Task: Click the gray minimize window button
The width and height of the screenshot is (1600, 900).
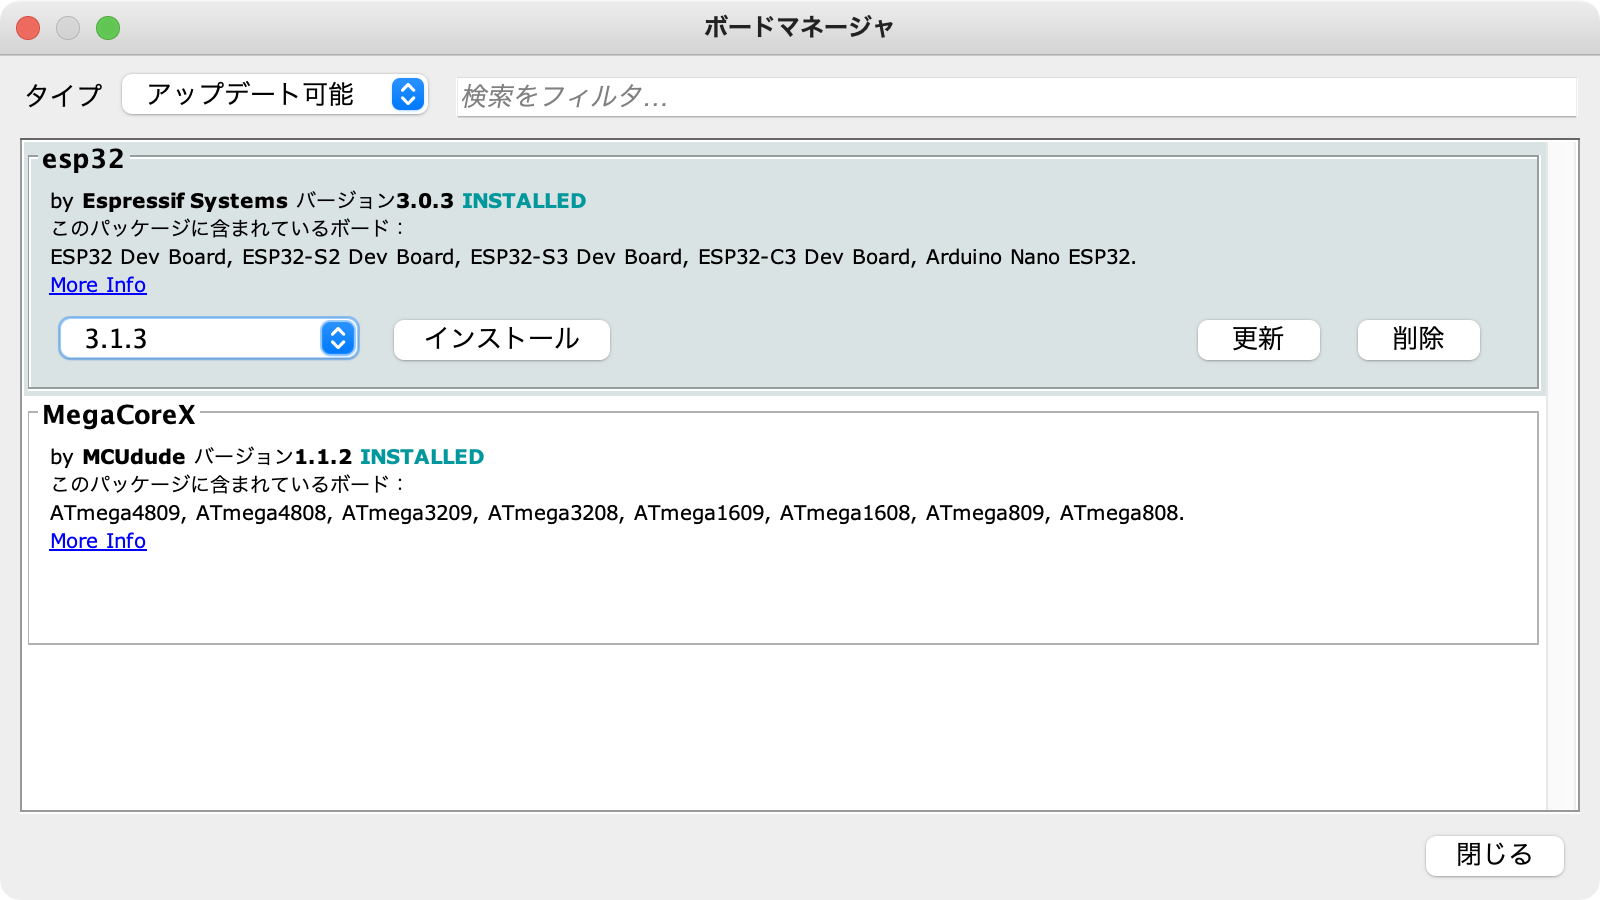Action: (68, 28)
